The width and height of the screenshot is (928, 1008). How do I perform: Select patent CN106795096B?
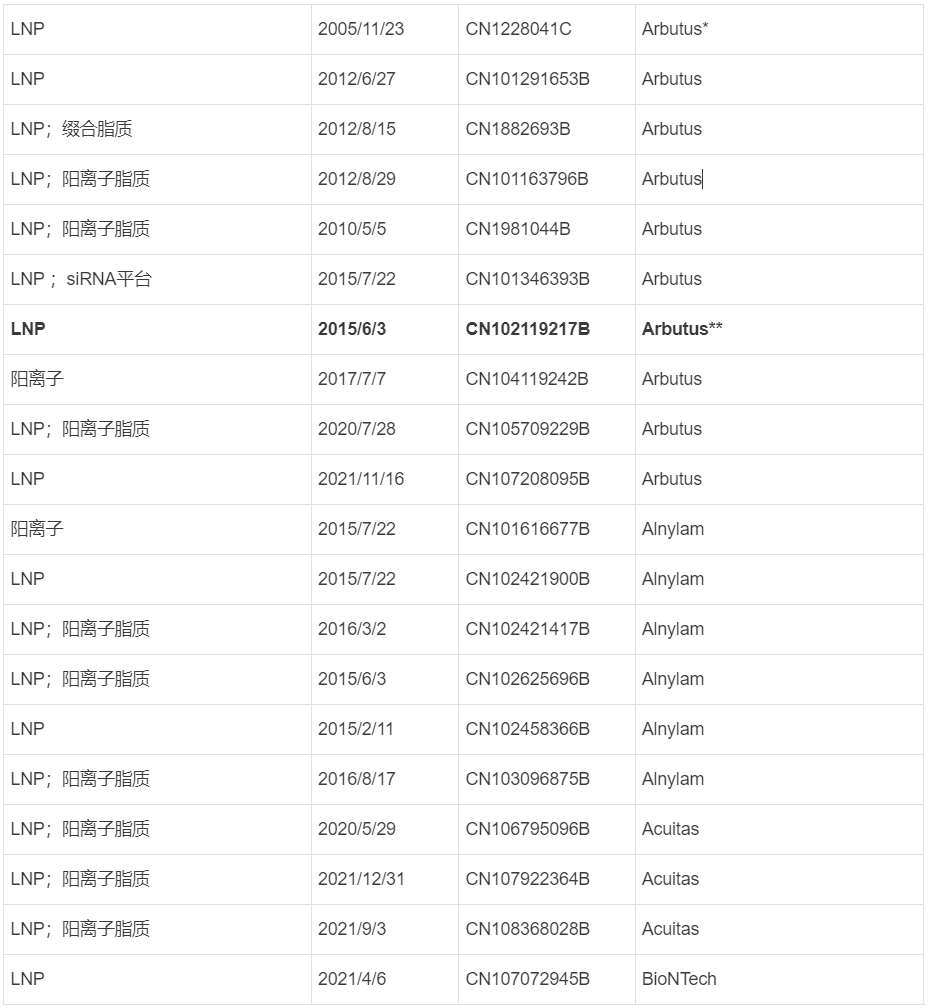pyautogui.click(x=527, y=829)
